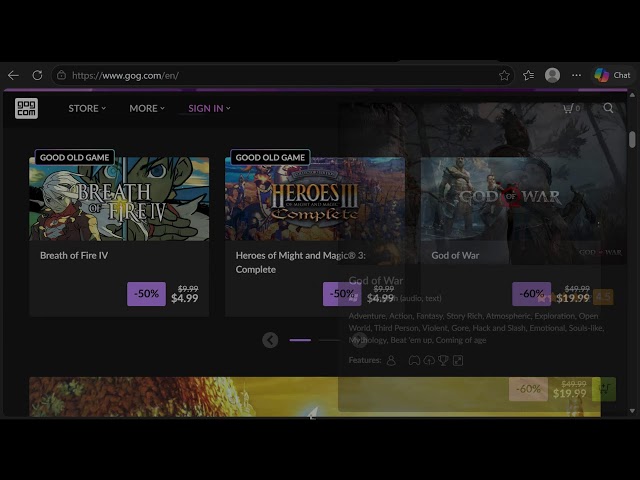Click the single-player feature icon
The height and width of the screenshot is (480, 640).
click(391, 360)
